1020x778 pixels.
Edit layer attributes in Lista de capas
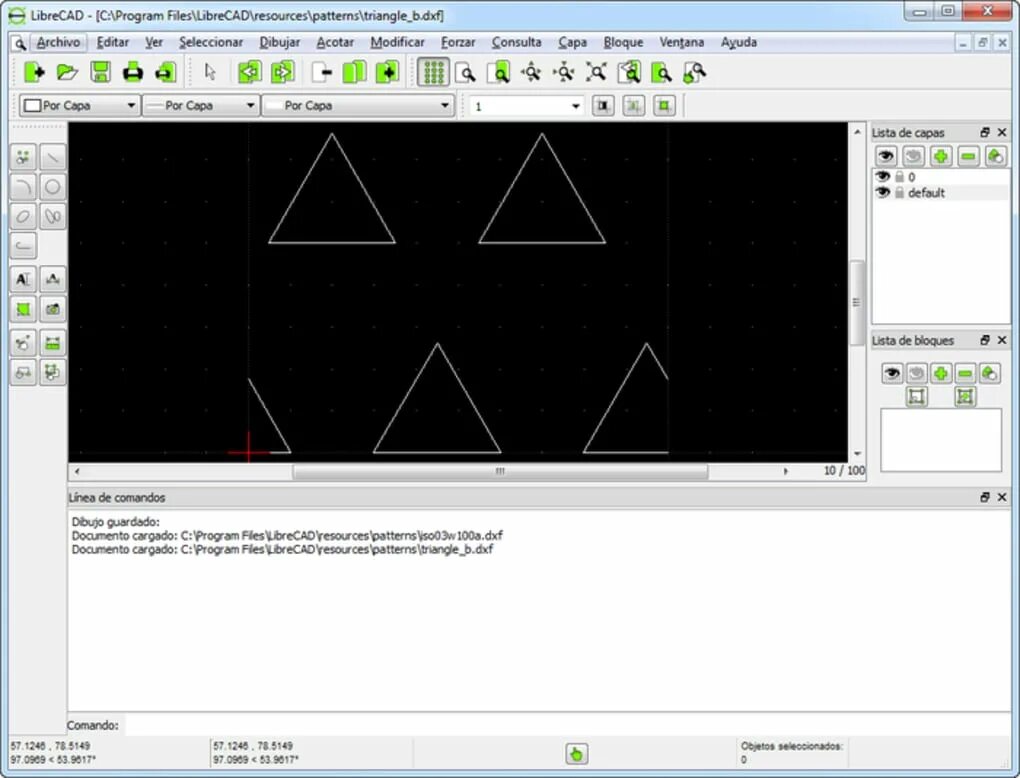[995, 156]
